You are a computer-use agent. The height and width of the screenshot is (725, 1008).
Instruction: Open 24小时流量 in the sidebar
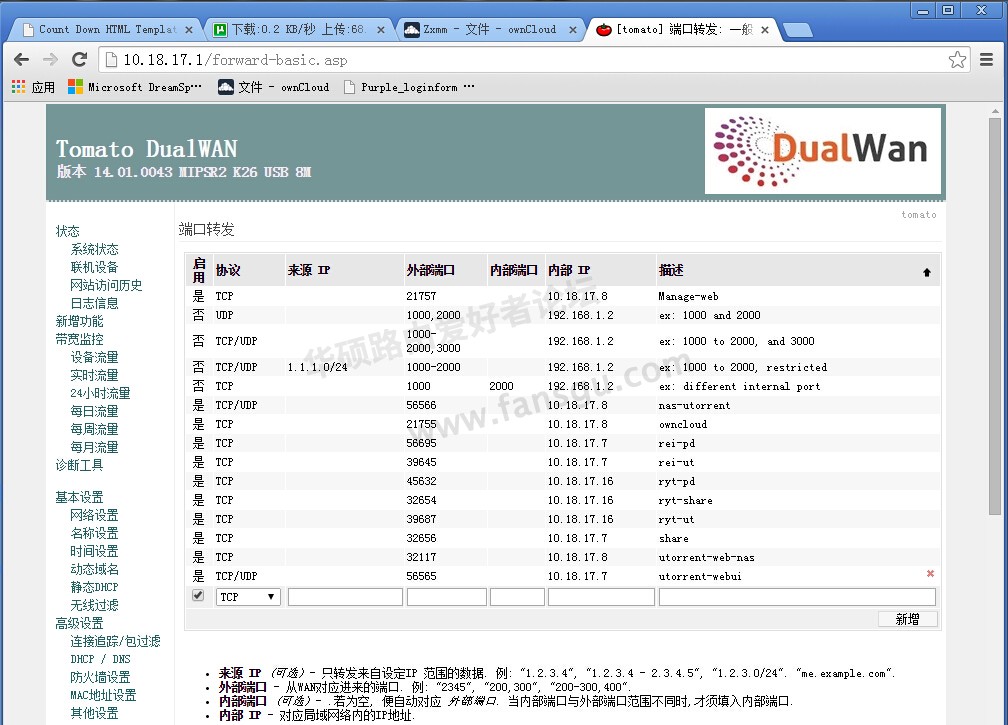(x=100, y=393)
